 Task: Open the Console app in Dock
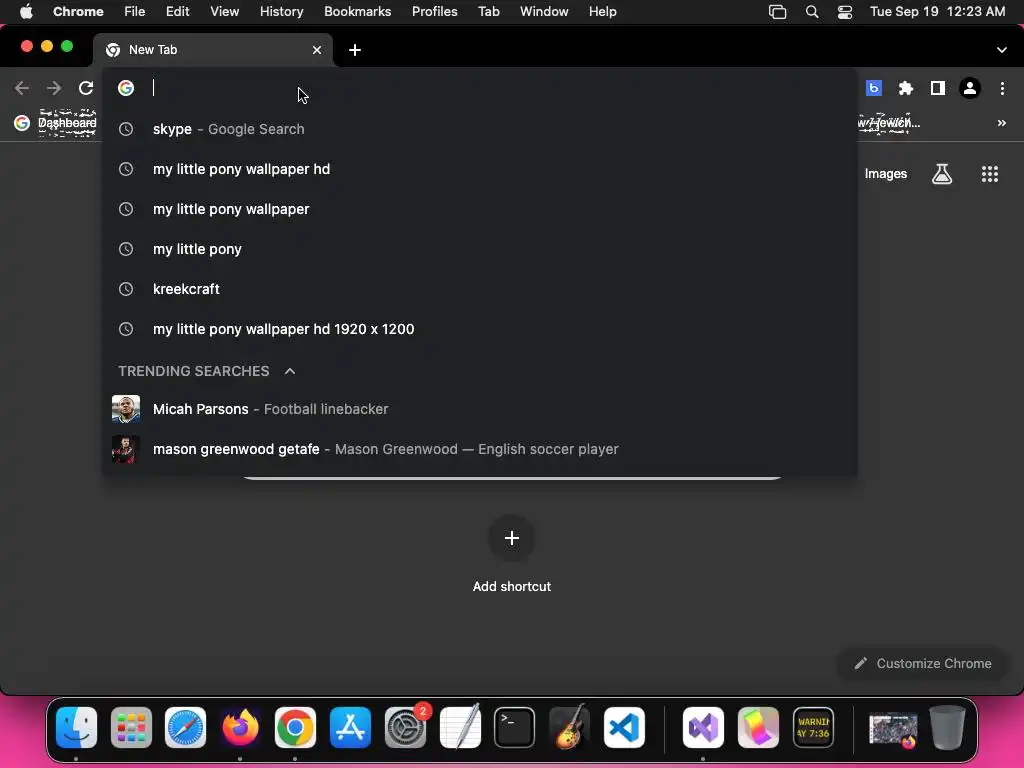pyautogui.click(x=813, y=727)
